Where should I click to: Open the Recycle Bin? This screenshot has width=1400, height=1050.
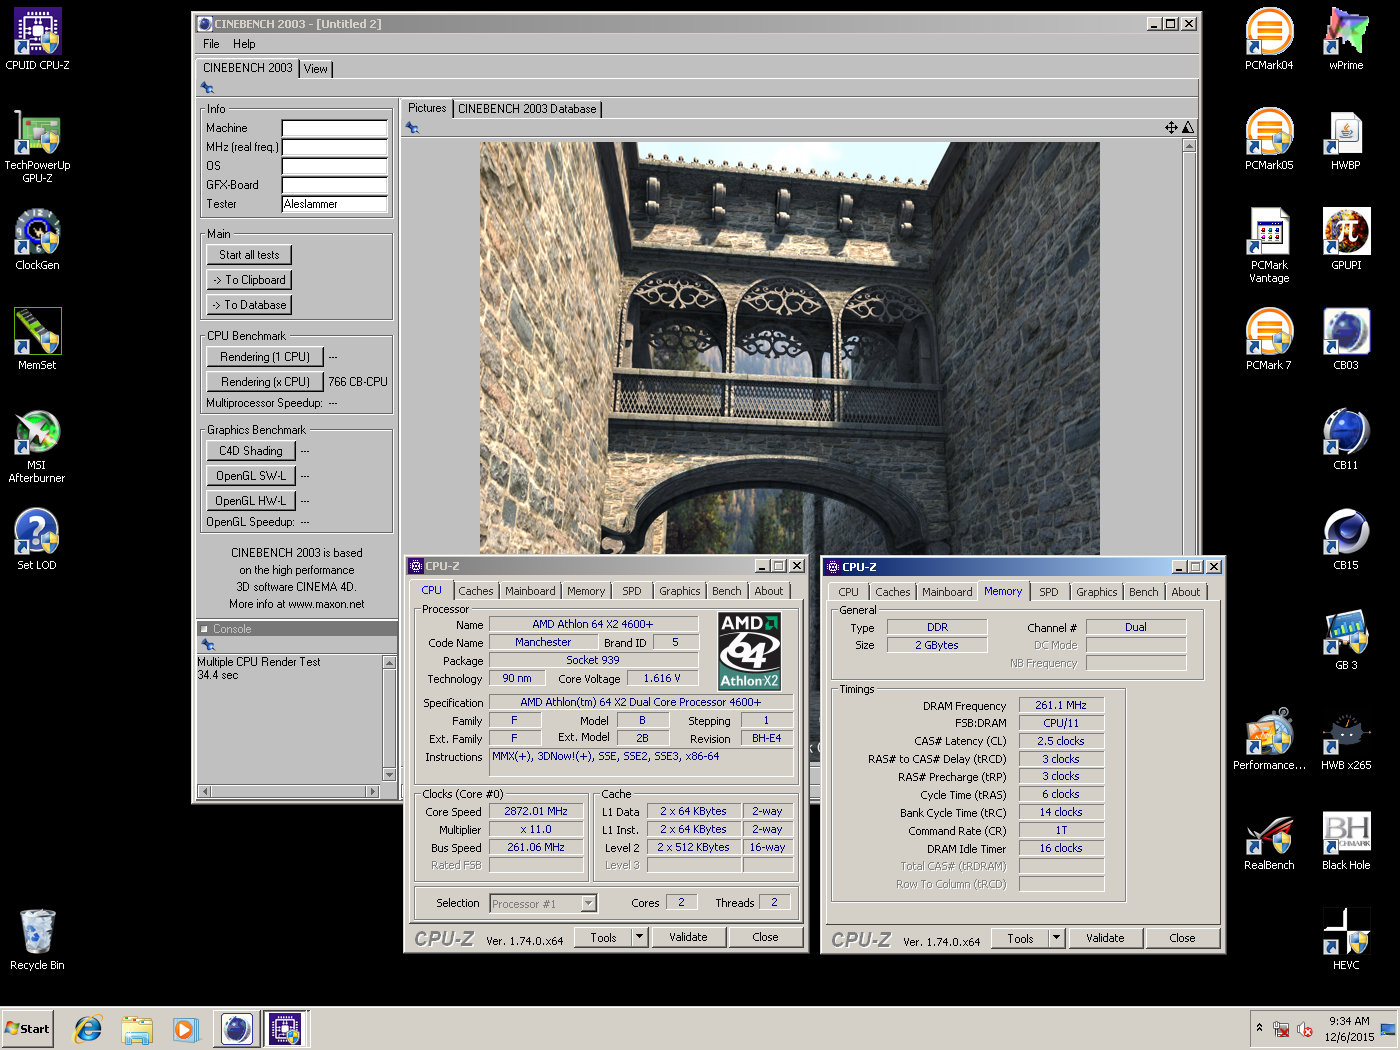[37, 940]
